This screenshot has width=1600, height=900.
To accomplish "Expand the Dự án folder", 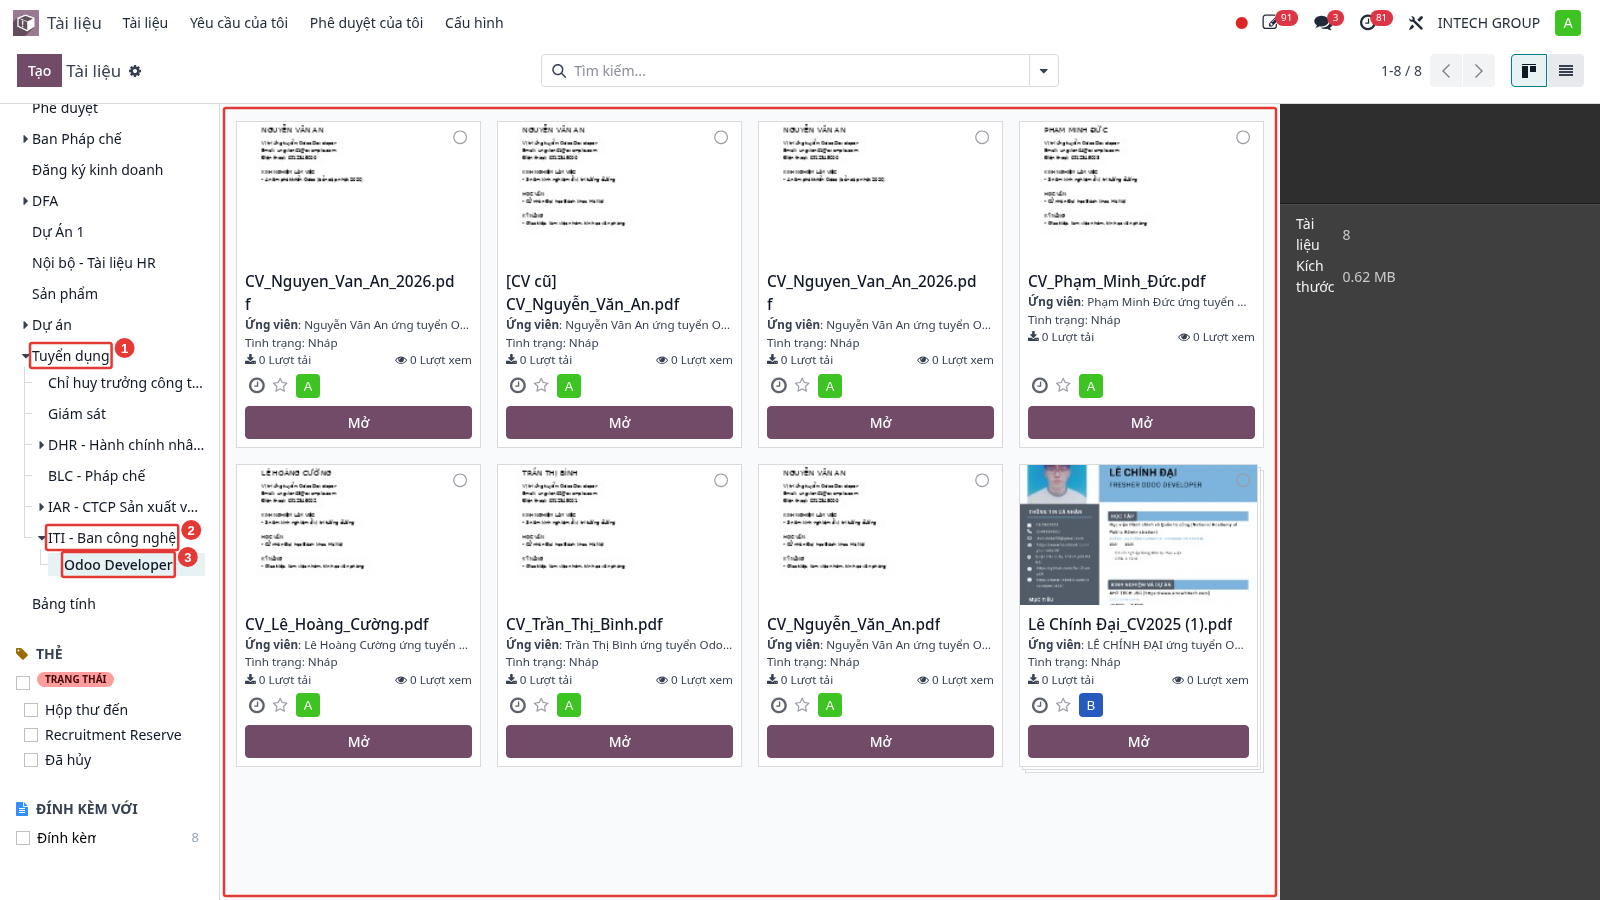I will tap(25, 325).
